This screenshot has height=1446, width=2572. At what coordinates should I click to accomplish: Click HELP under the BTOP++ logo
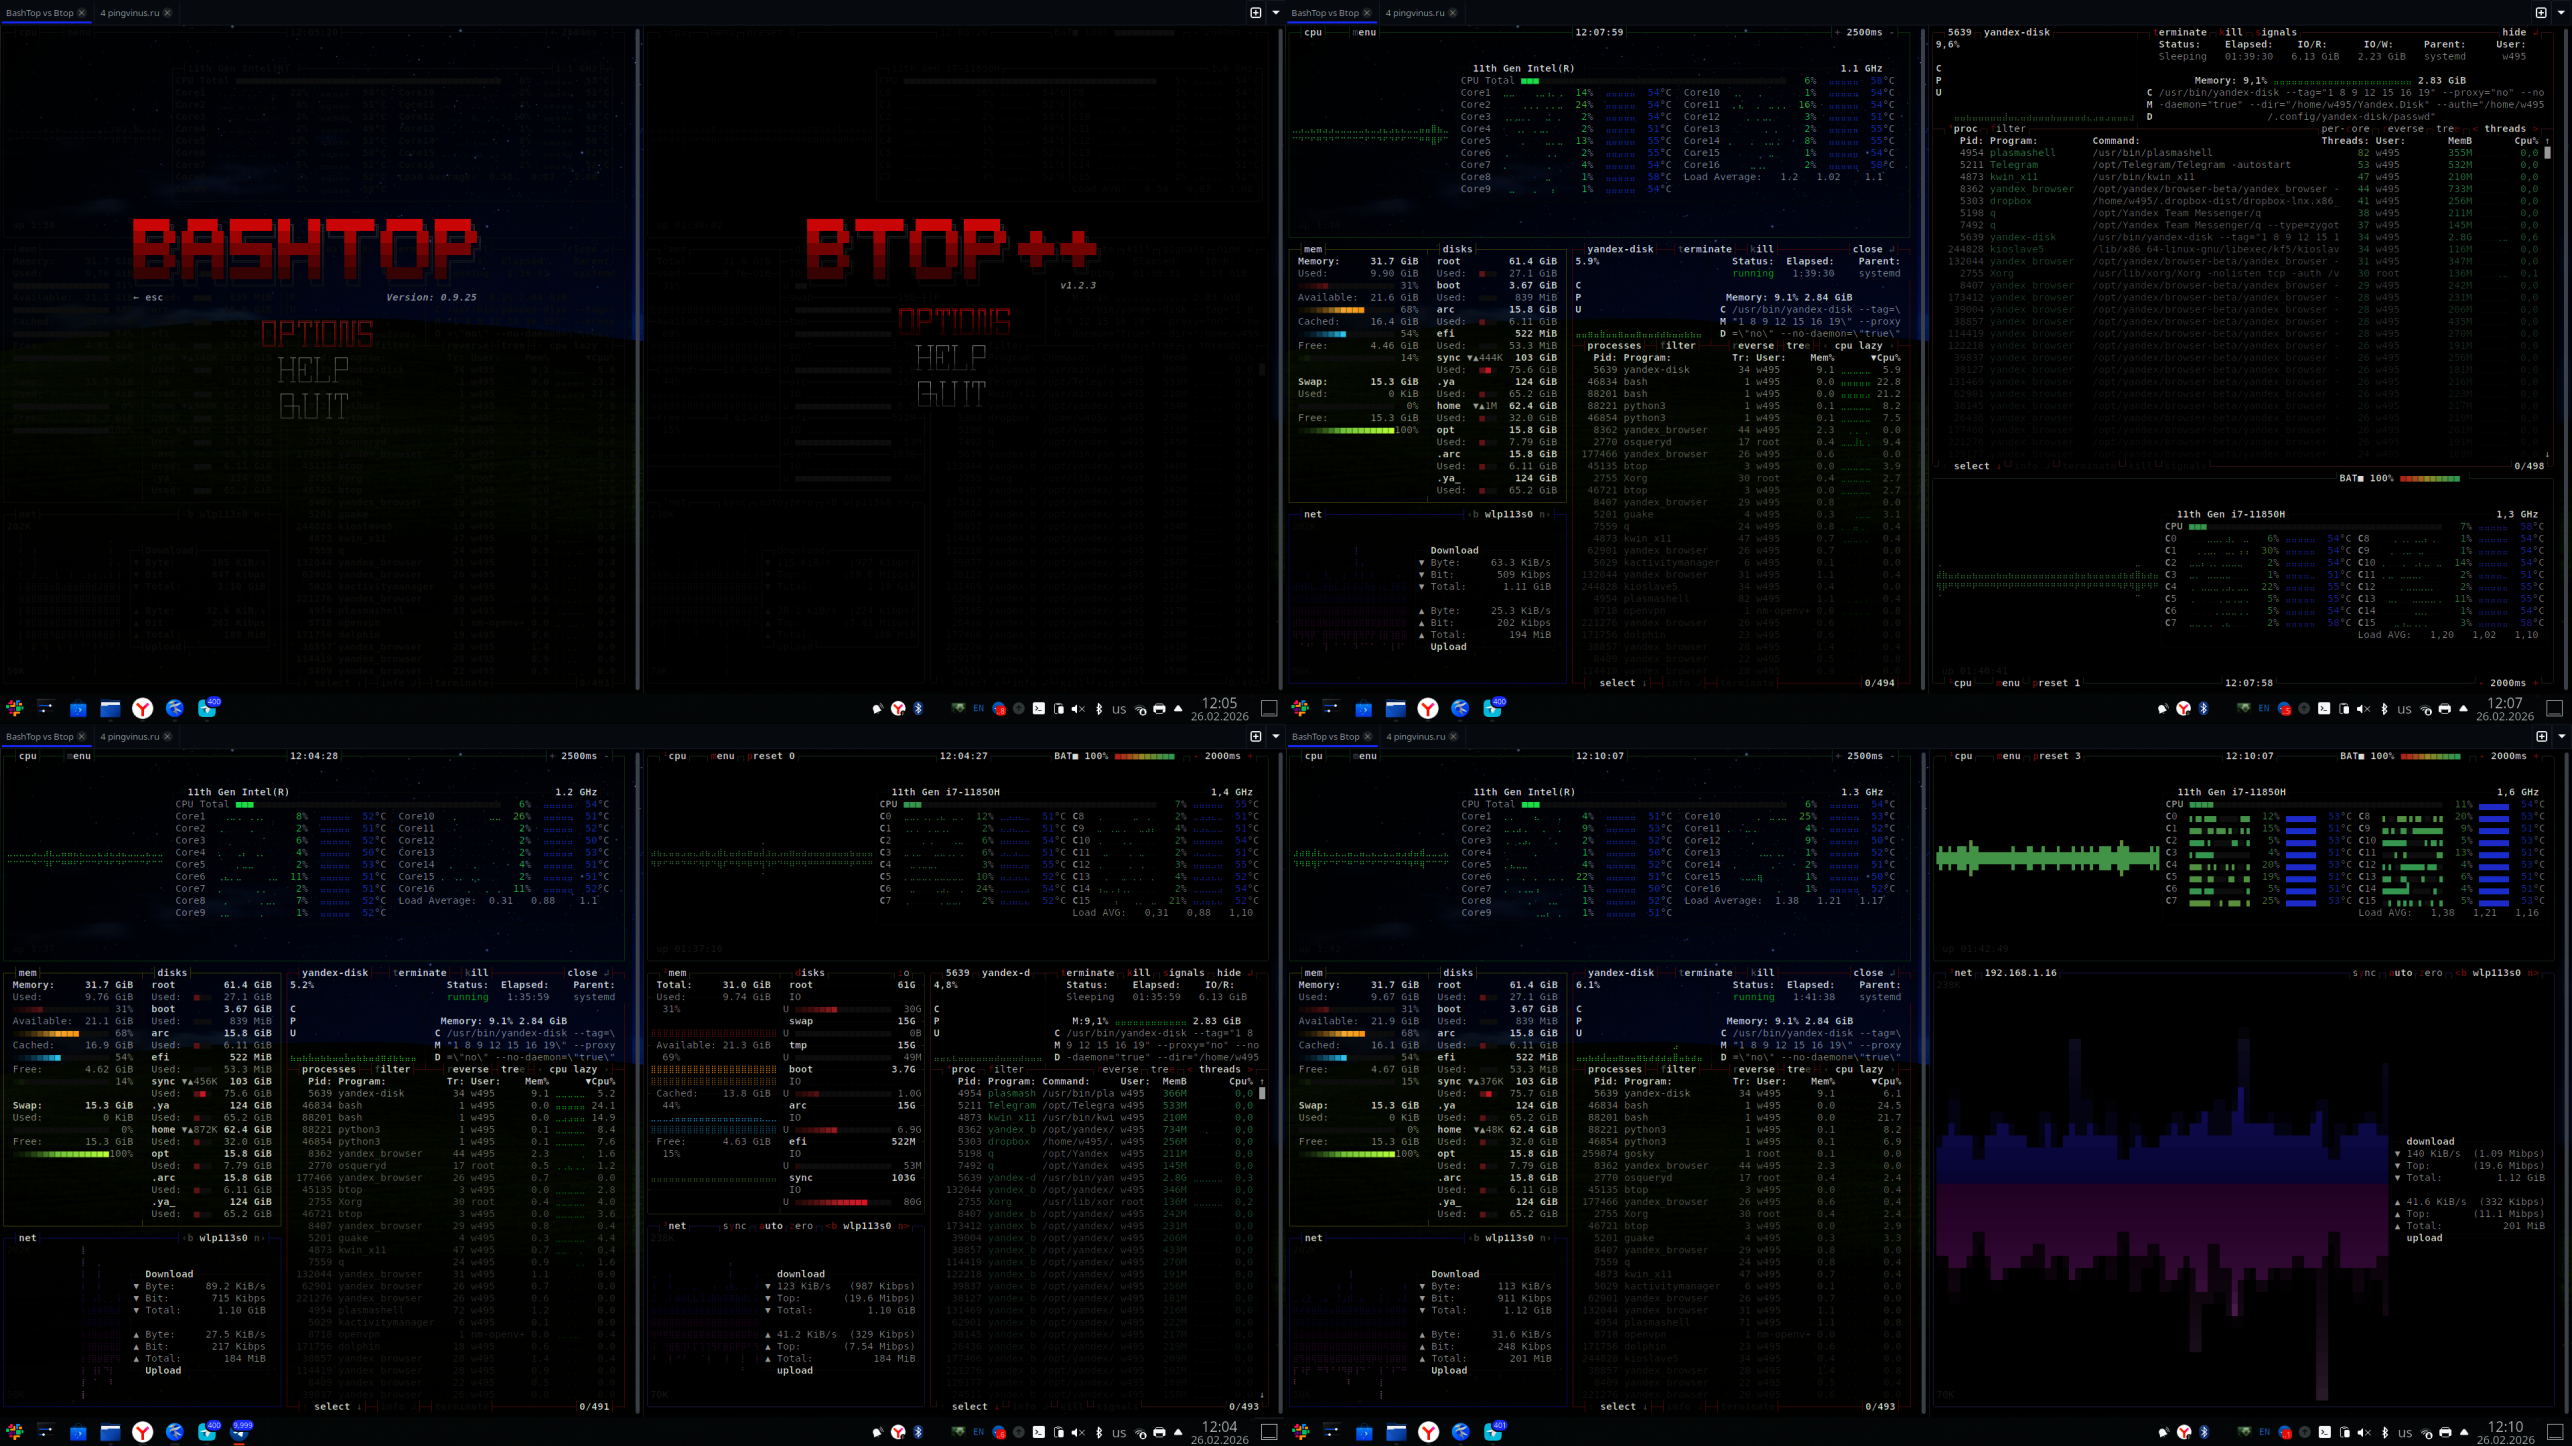point(950,357)
